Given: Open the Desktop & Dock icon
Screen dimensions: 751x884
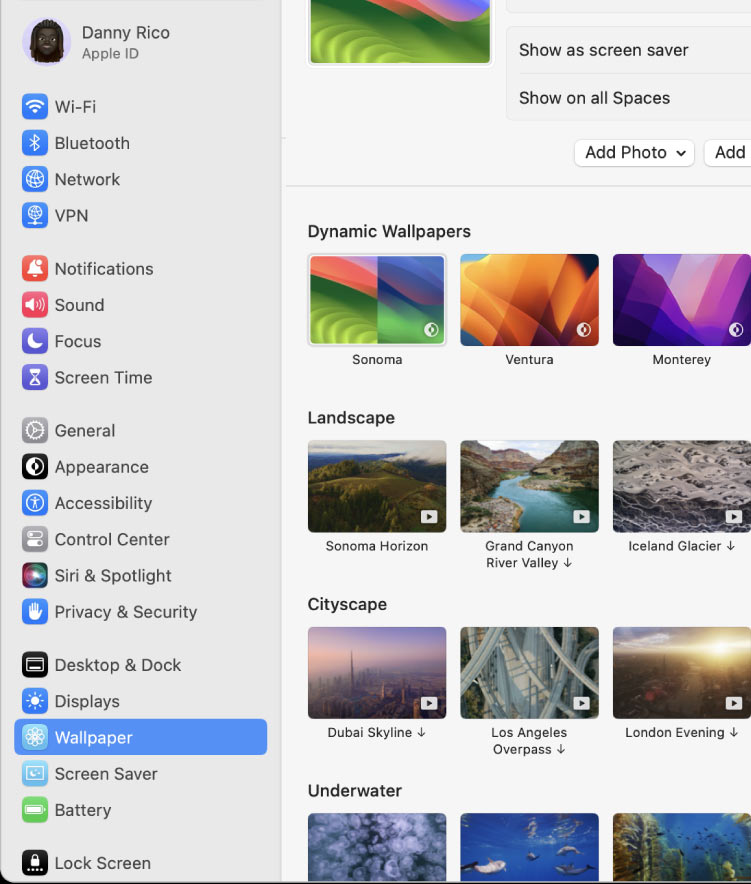Looking at the screenshot, I should pos(35,665).
